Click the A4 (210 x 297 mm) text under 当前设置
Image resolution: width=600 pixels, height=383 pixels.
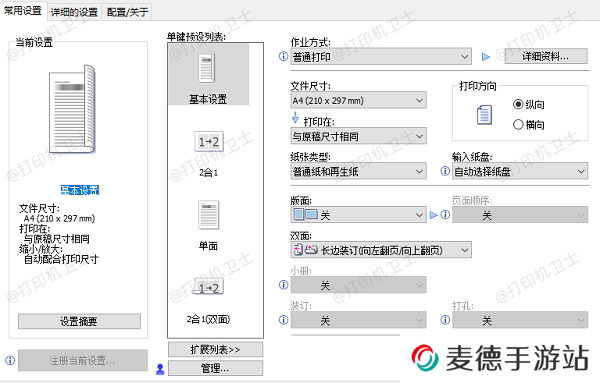click(59, 218)
